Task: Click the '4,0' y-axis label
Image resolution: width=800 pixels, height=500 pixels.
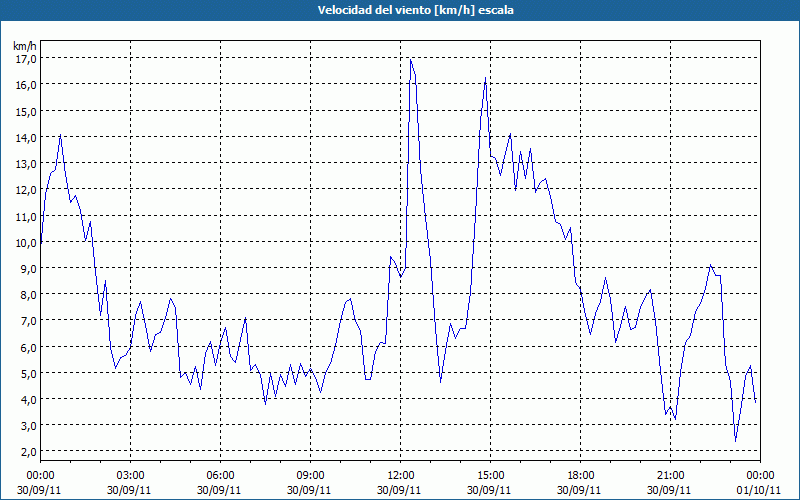Action: (28, 400)
